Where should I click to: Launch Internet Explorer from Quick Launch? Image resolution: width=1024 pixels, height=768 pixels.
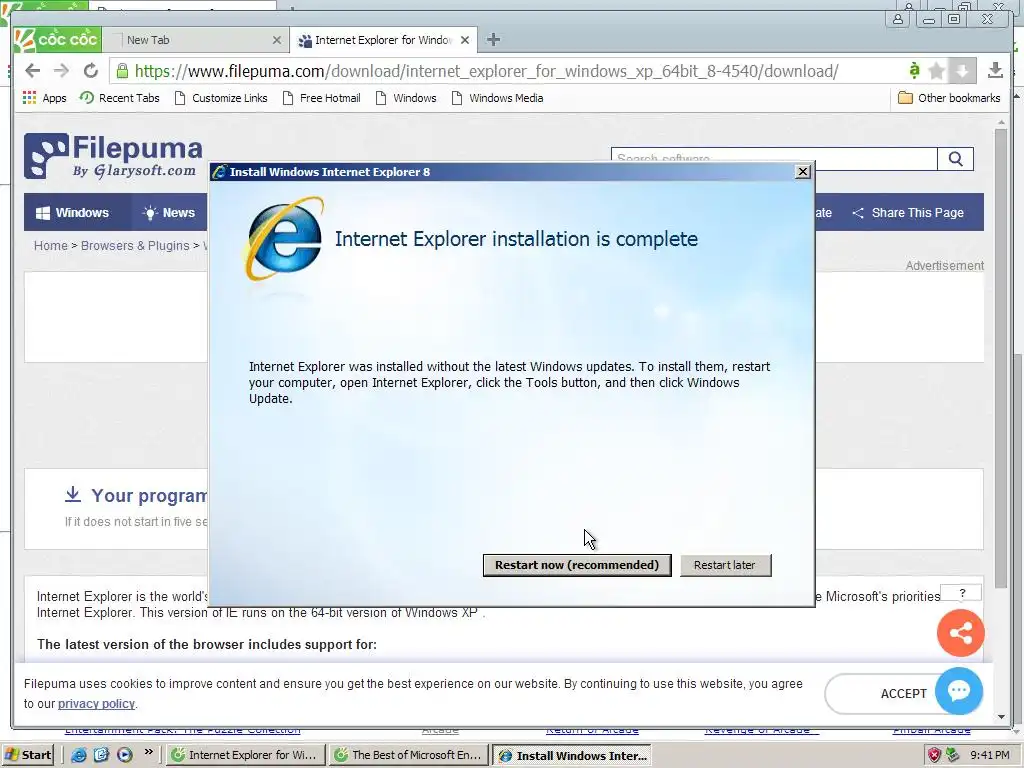78,755
